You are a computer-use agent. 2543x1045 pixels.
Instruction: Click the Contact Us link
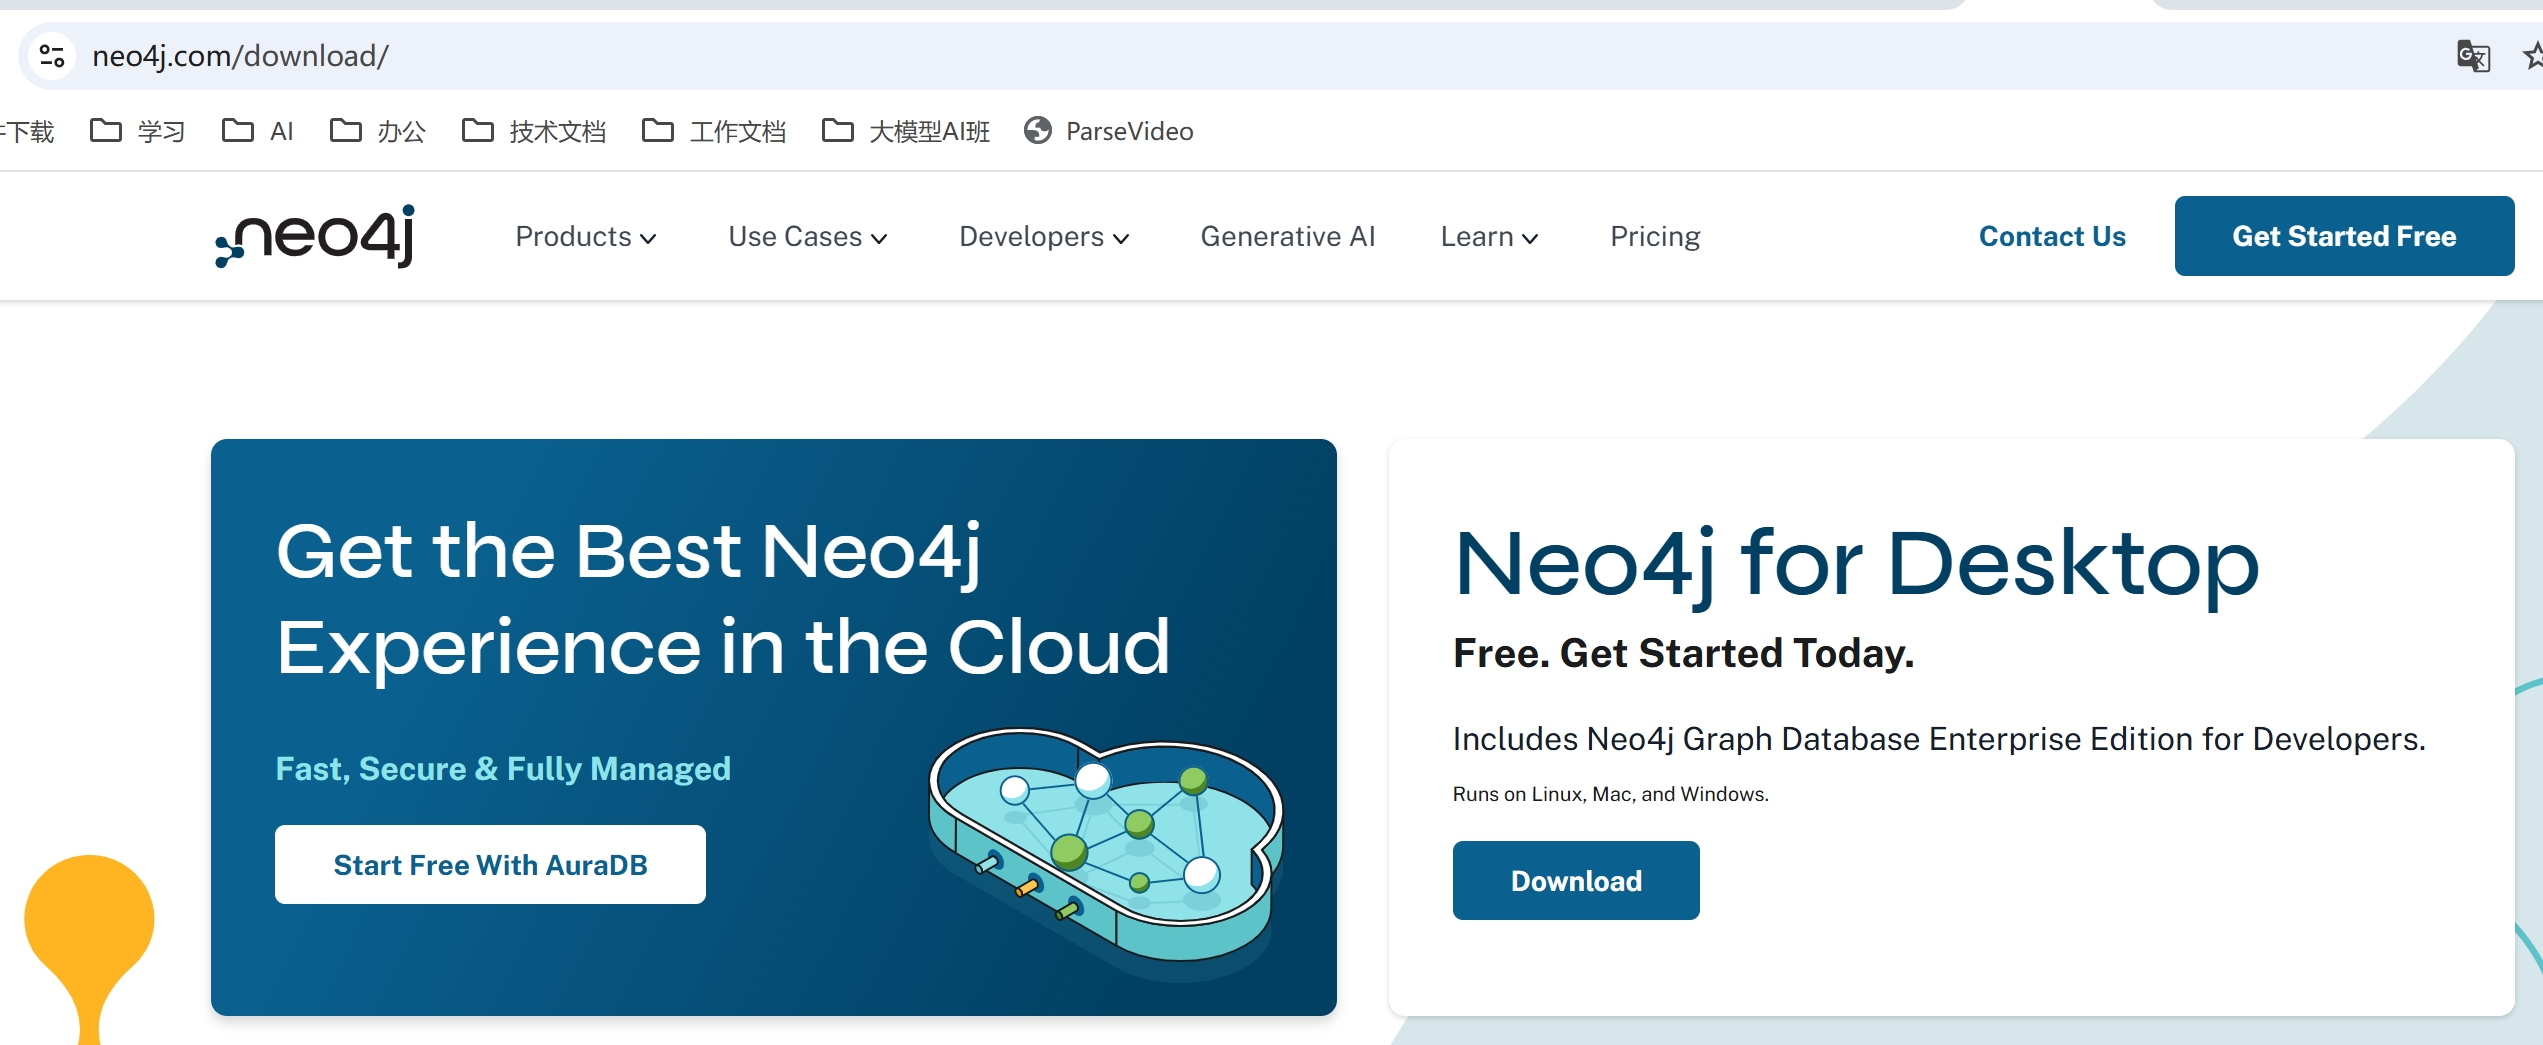(x=2052, y=237)
